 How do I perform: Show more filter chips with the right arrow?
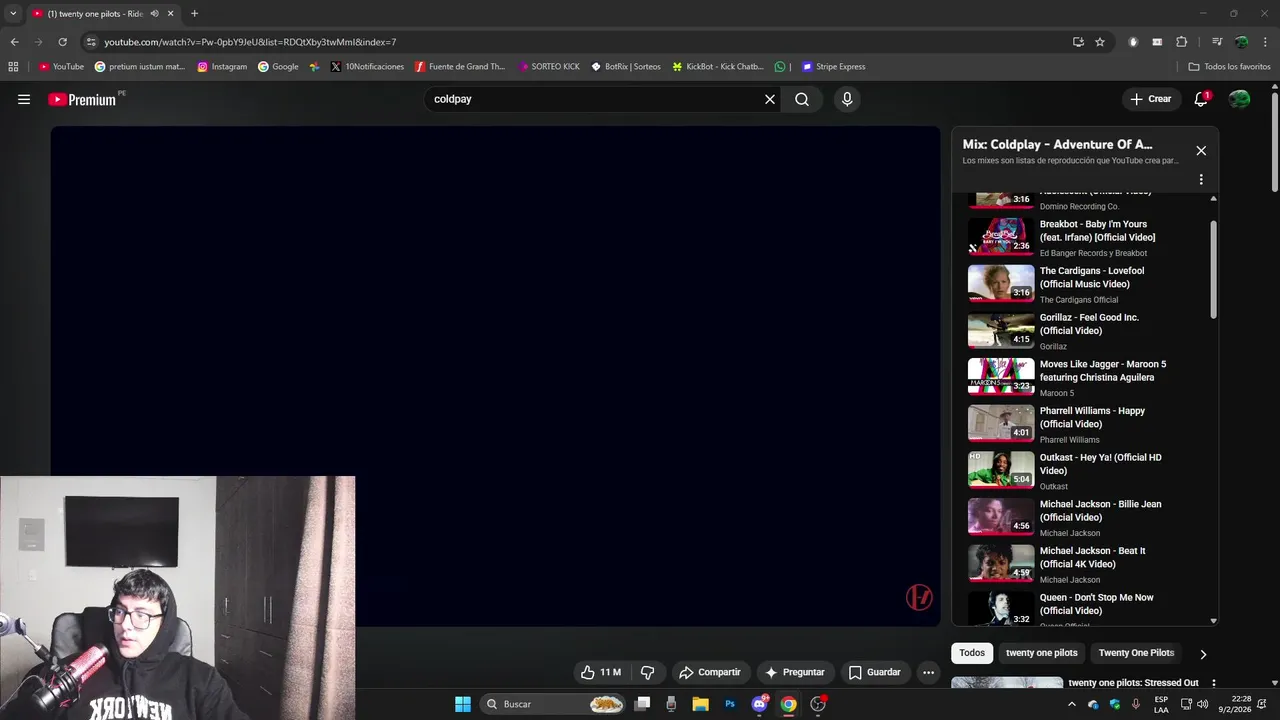(1203, 654)
